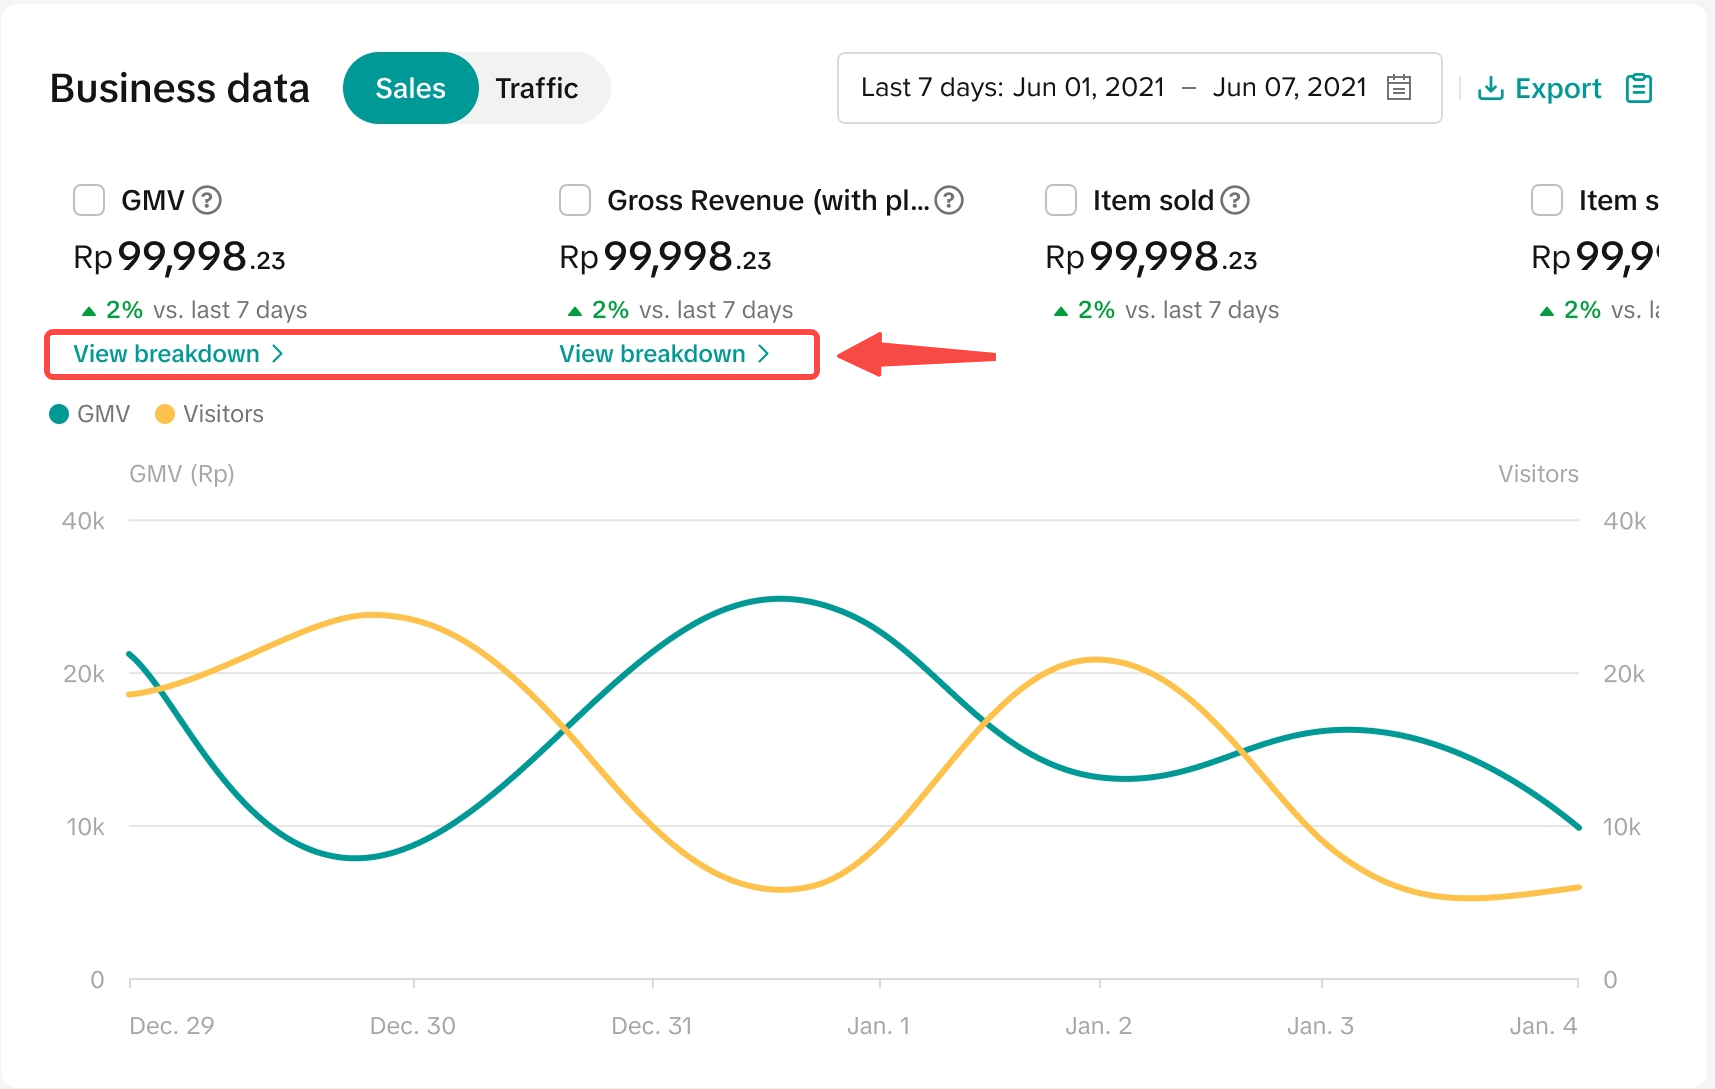Image resolution: width=1715 pixels, height=1089 pixels.
Task: Expand View breakdown under GMV
Action: [178, 354]
